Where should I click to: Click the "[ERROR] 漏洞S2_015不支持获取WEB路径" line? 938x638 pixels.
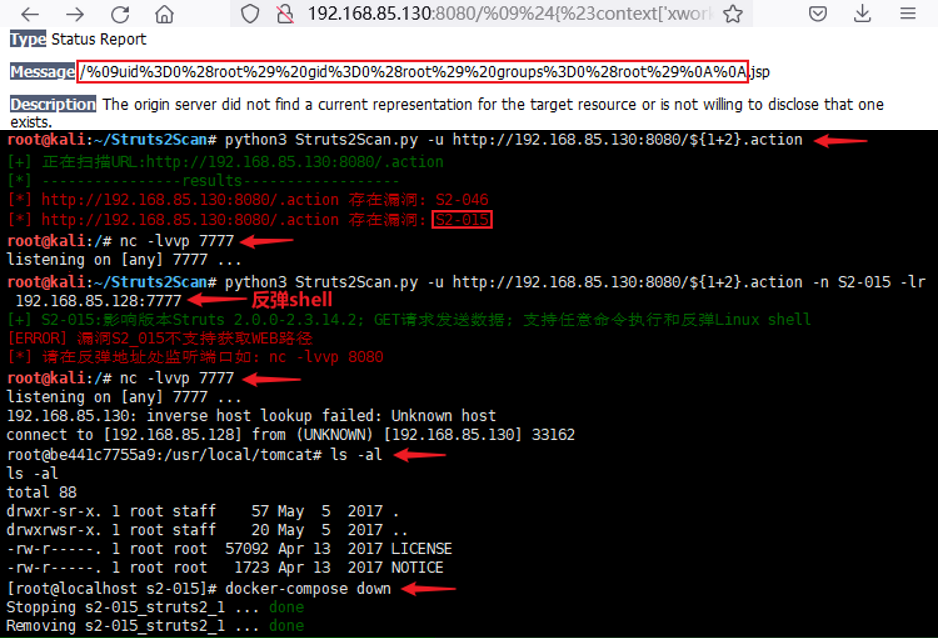pos(160,338)
